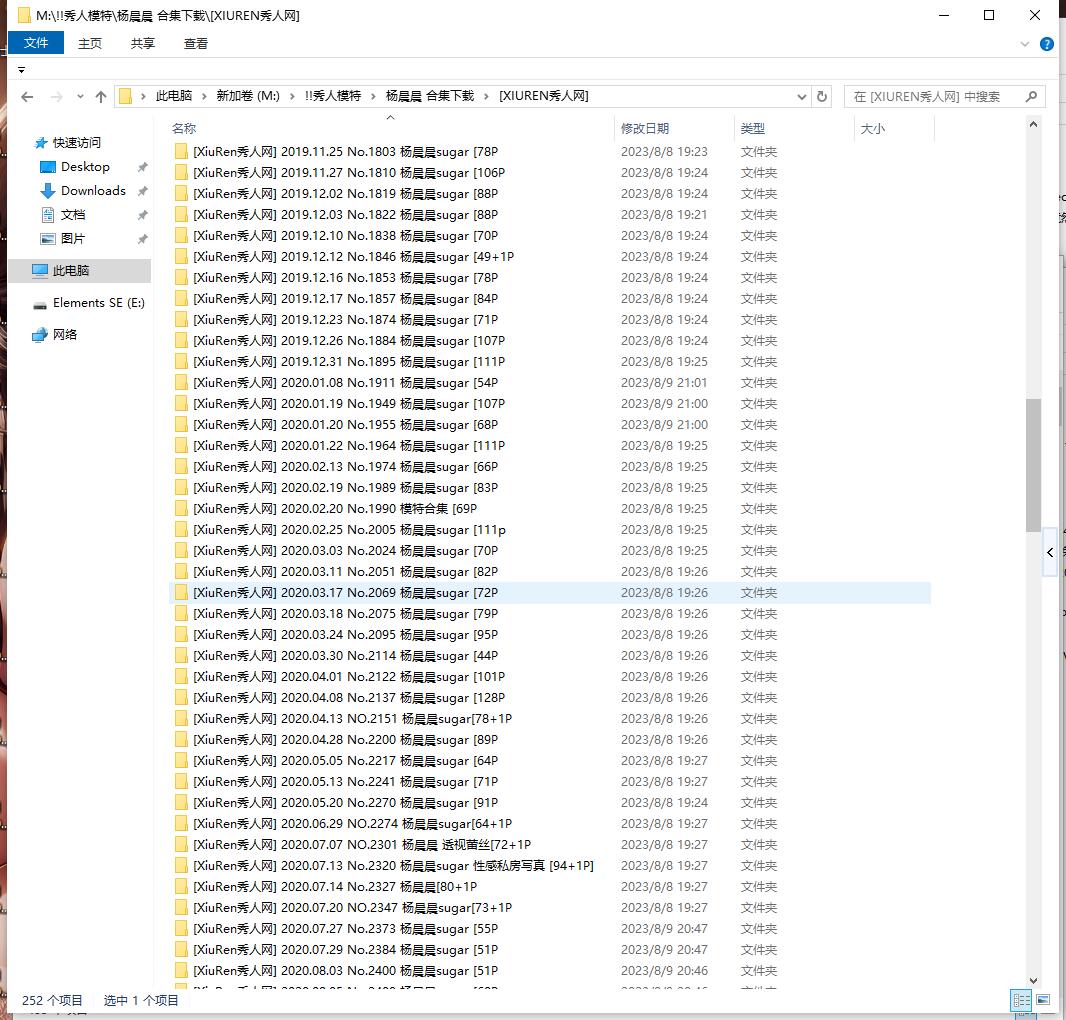Expand the breadcrumb chevron after 新加卷 (M:)
This screenshot has height=1020, width=1066.
(292, 97)
